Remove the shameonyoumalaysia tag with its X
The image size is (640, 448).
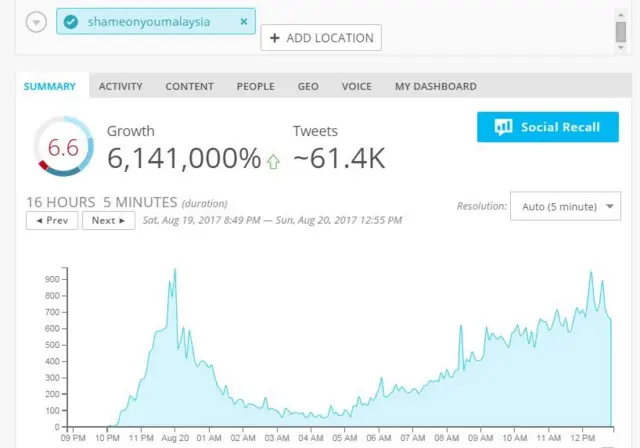(x=243, y=21)
